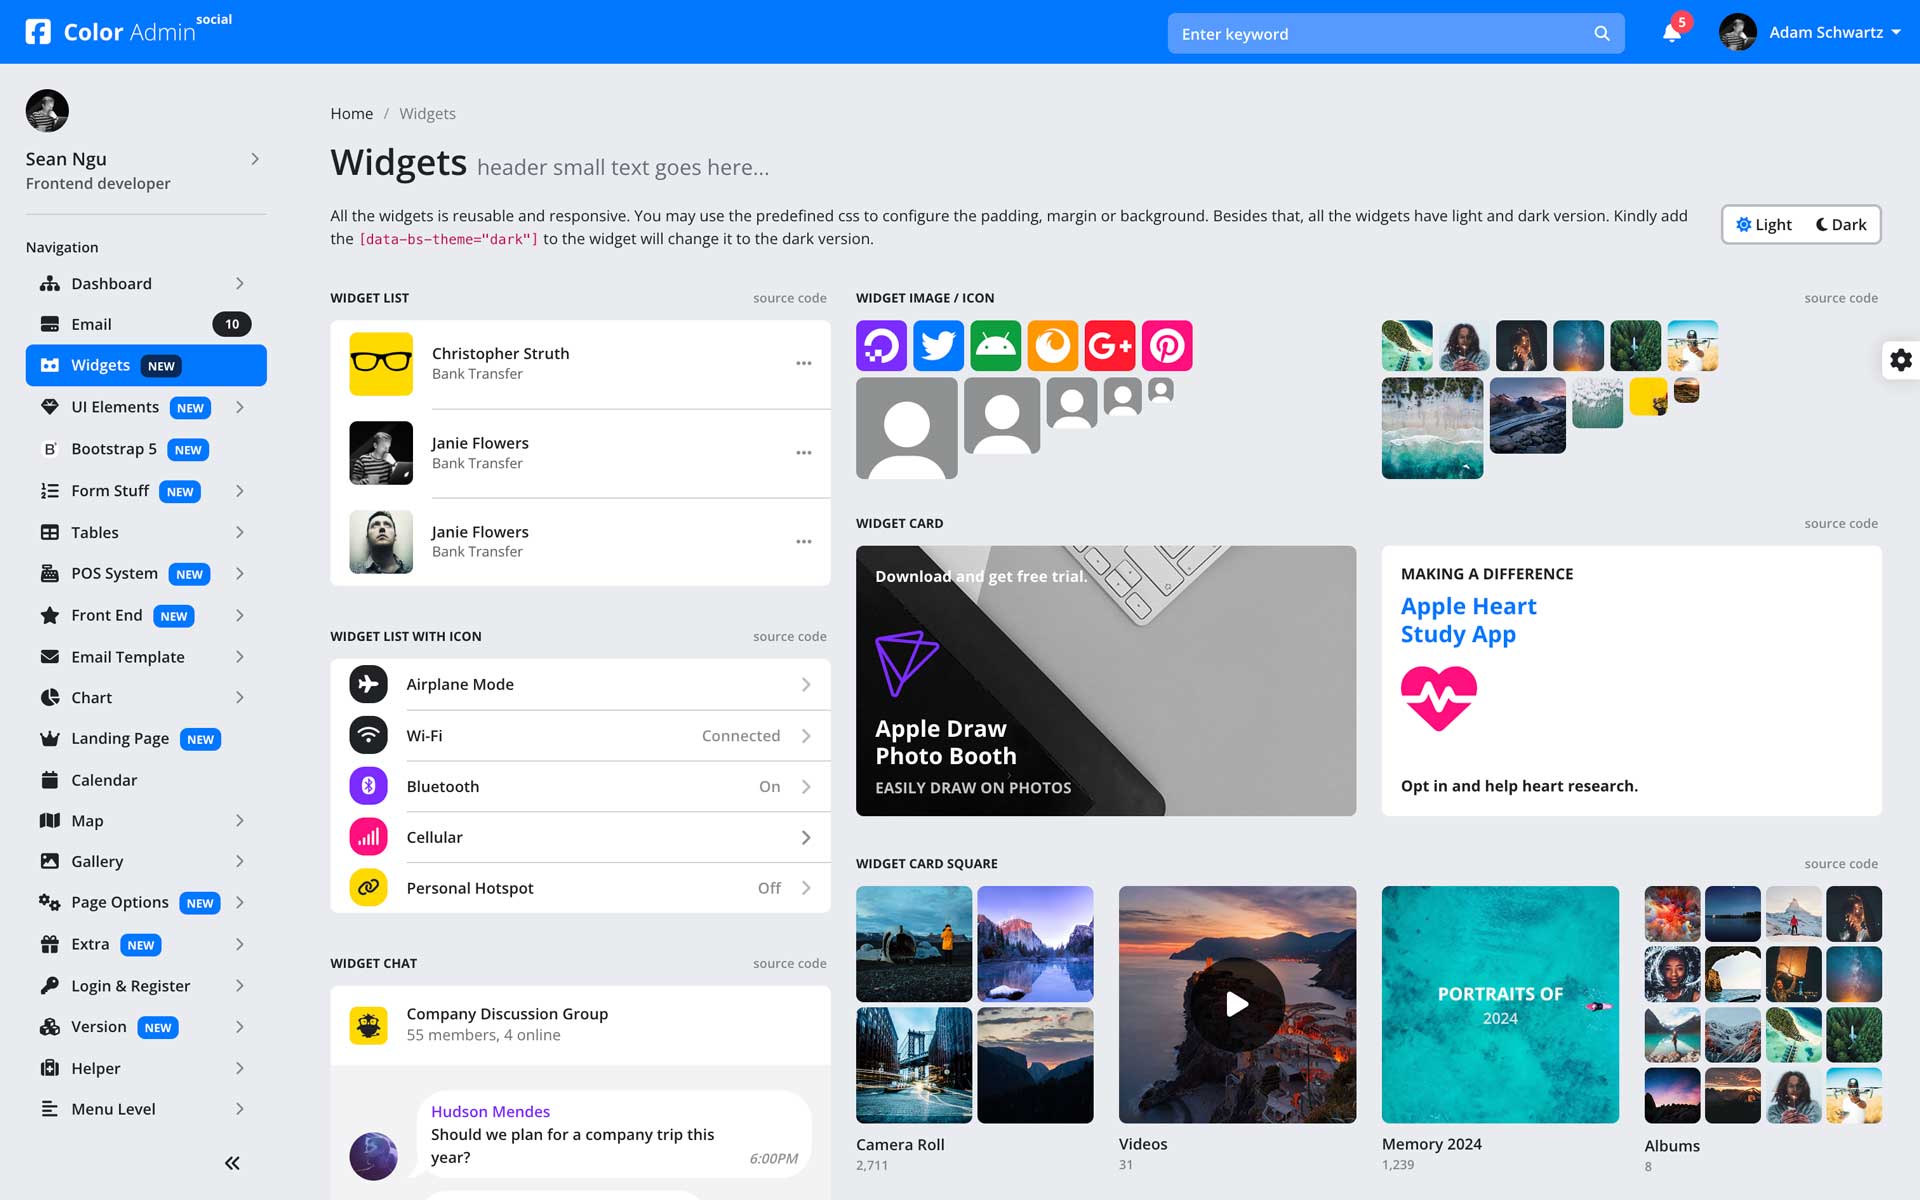Viewport: 1920px width, 1200px height.
Task: Expand the Dashboard menu chevron
Action: point(240,284)
